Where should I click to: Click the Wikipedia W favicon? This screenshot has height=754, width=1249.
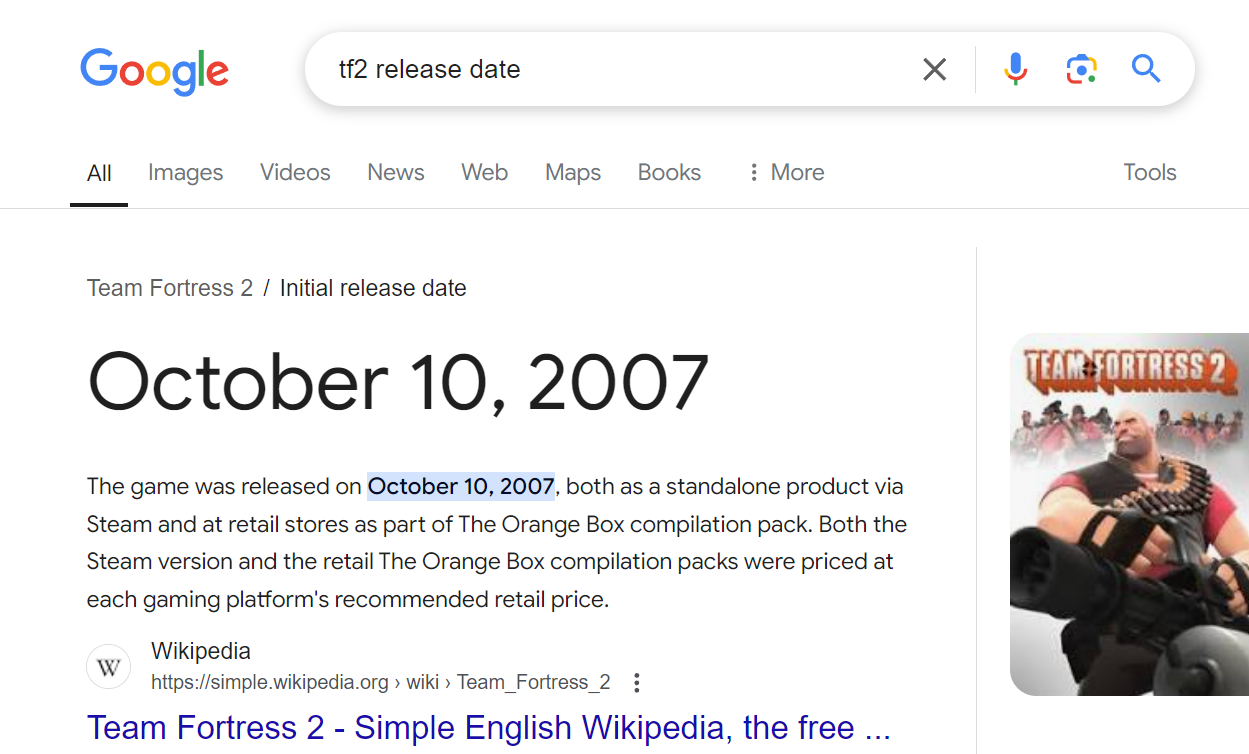click(x=109, y=667)
